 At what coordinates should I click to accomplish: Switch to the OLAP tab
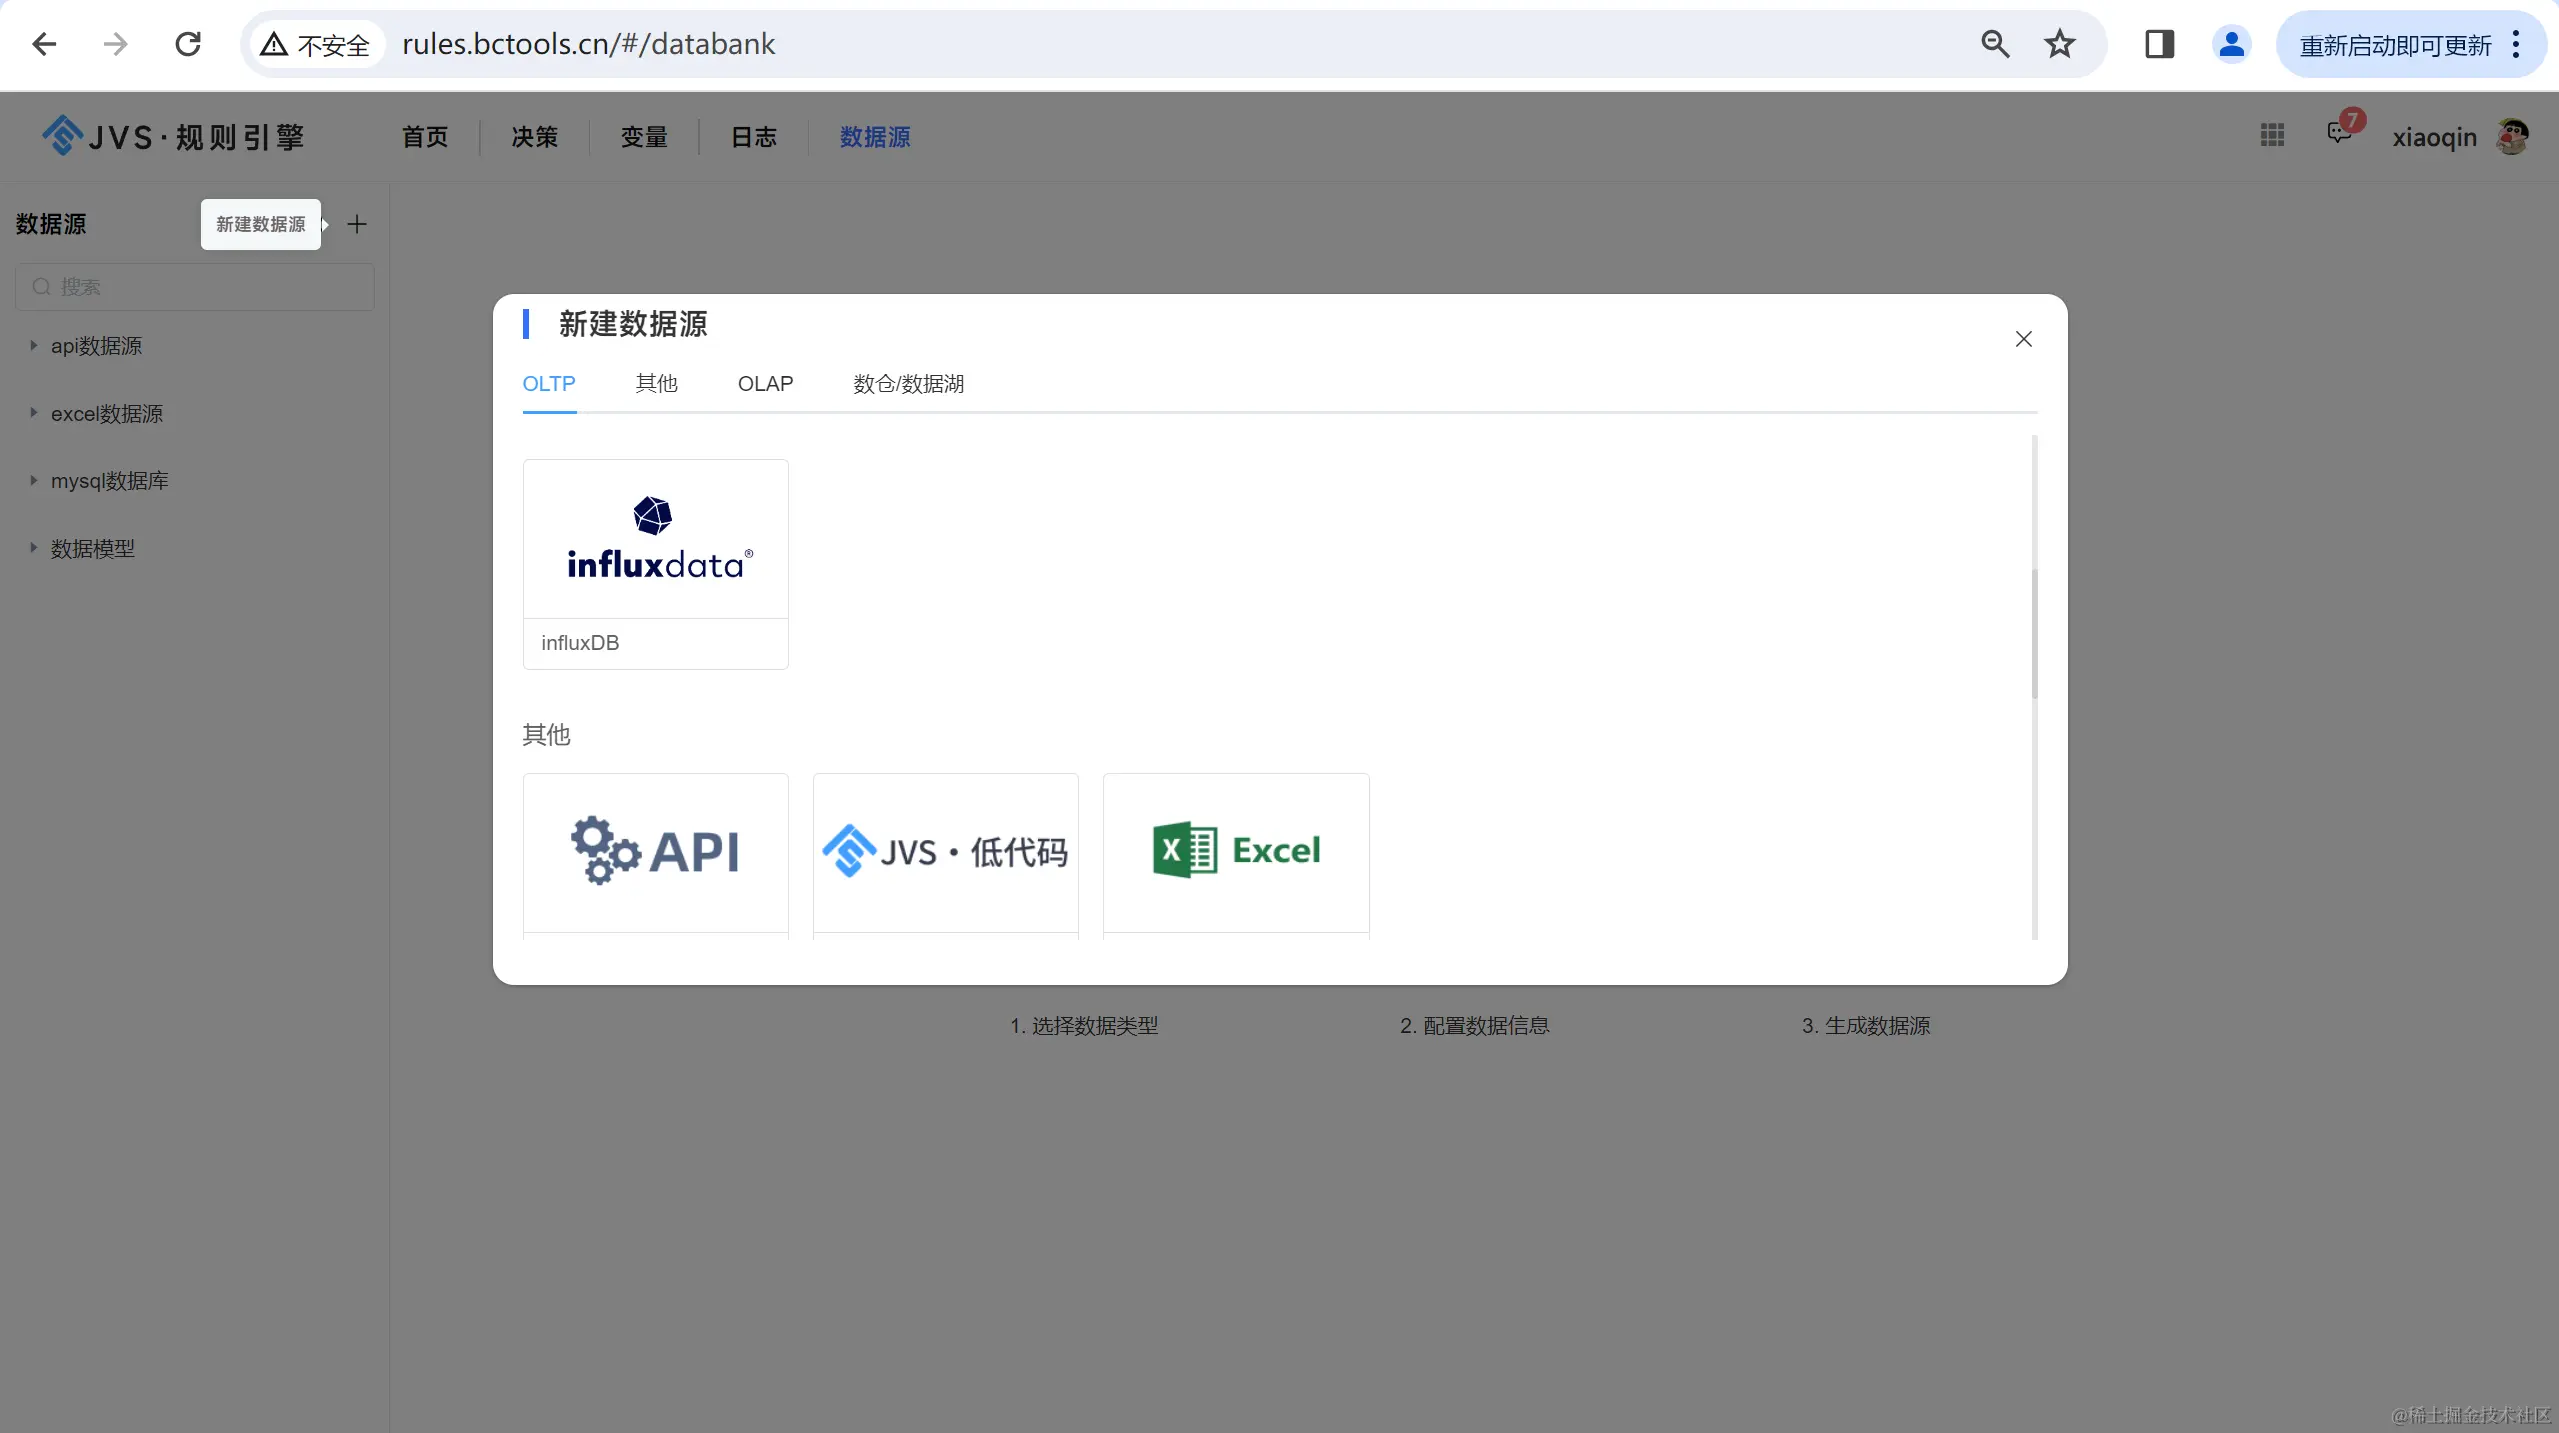[765, 384]
